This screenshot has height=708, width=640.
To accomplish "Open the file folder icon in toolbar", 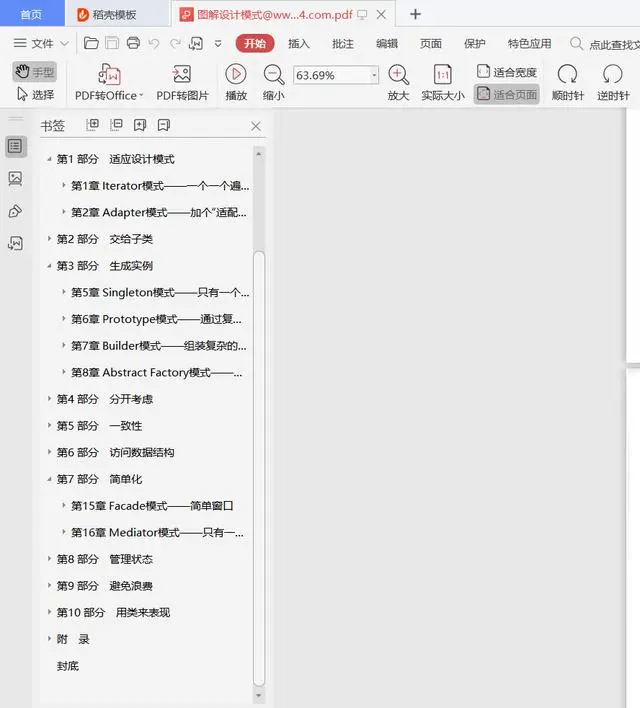I will point(91,43).
